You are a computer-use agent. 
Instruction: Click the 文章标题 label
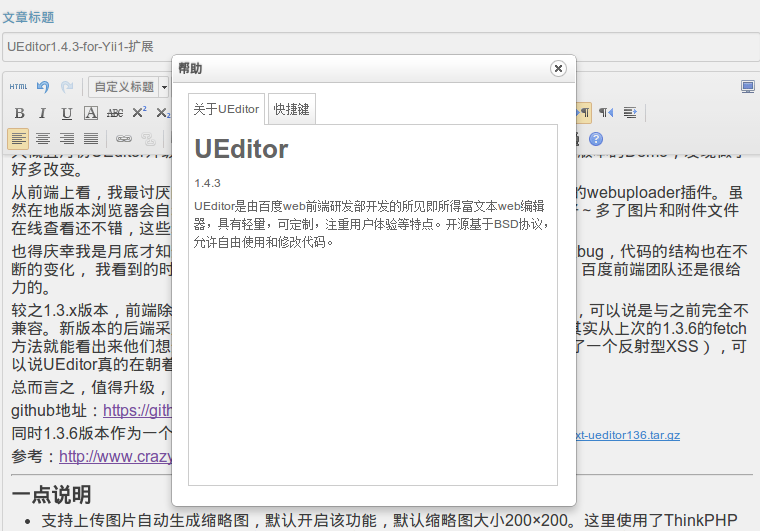[28, 17]
